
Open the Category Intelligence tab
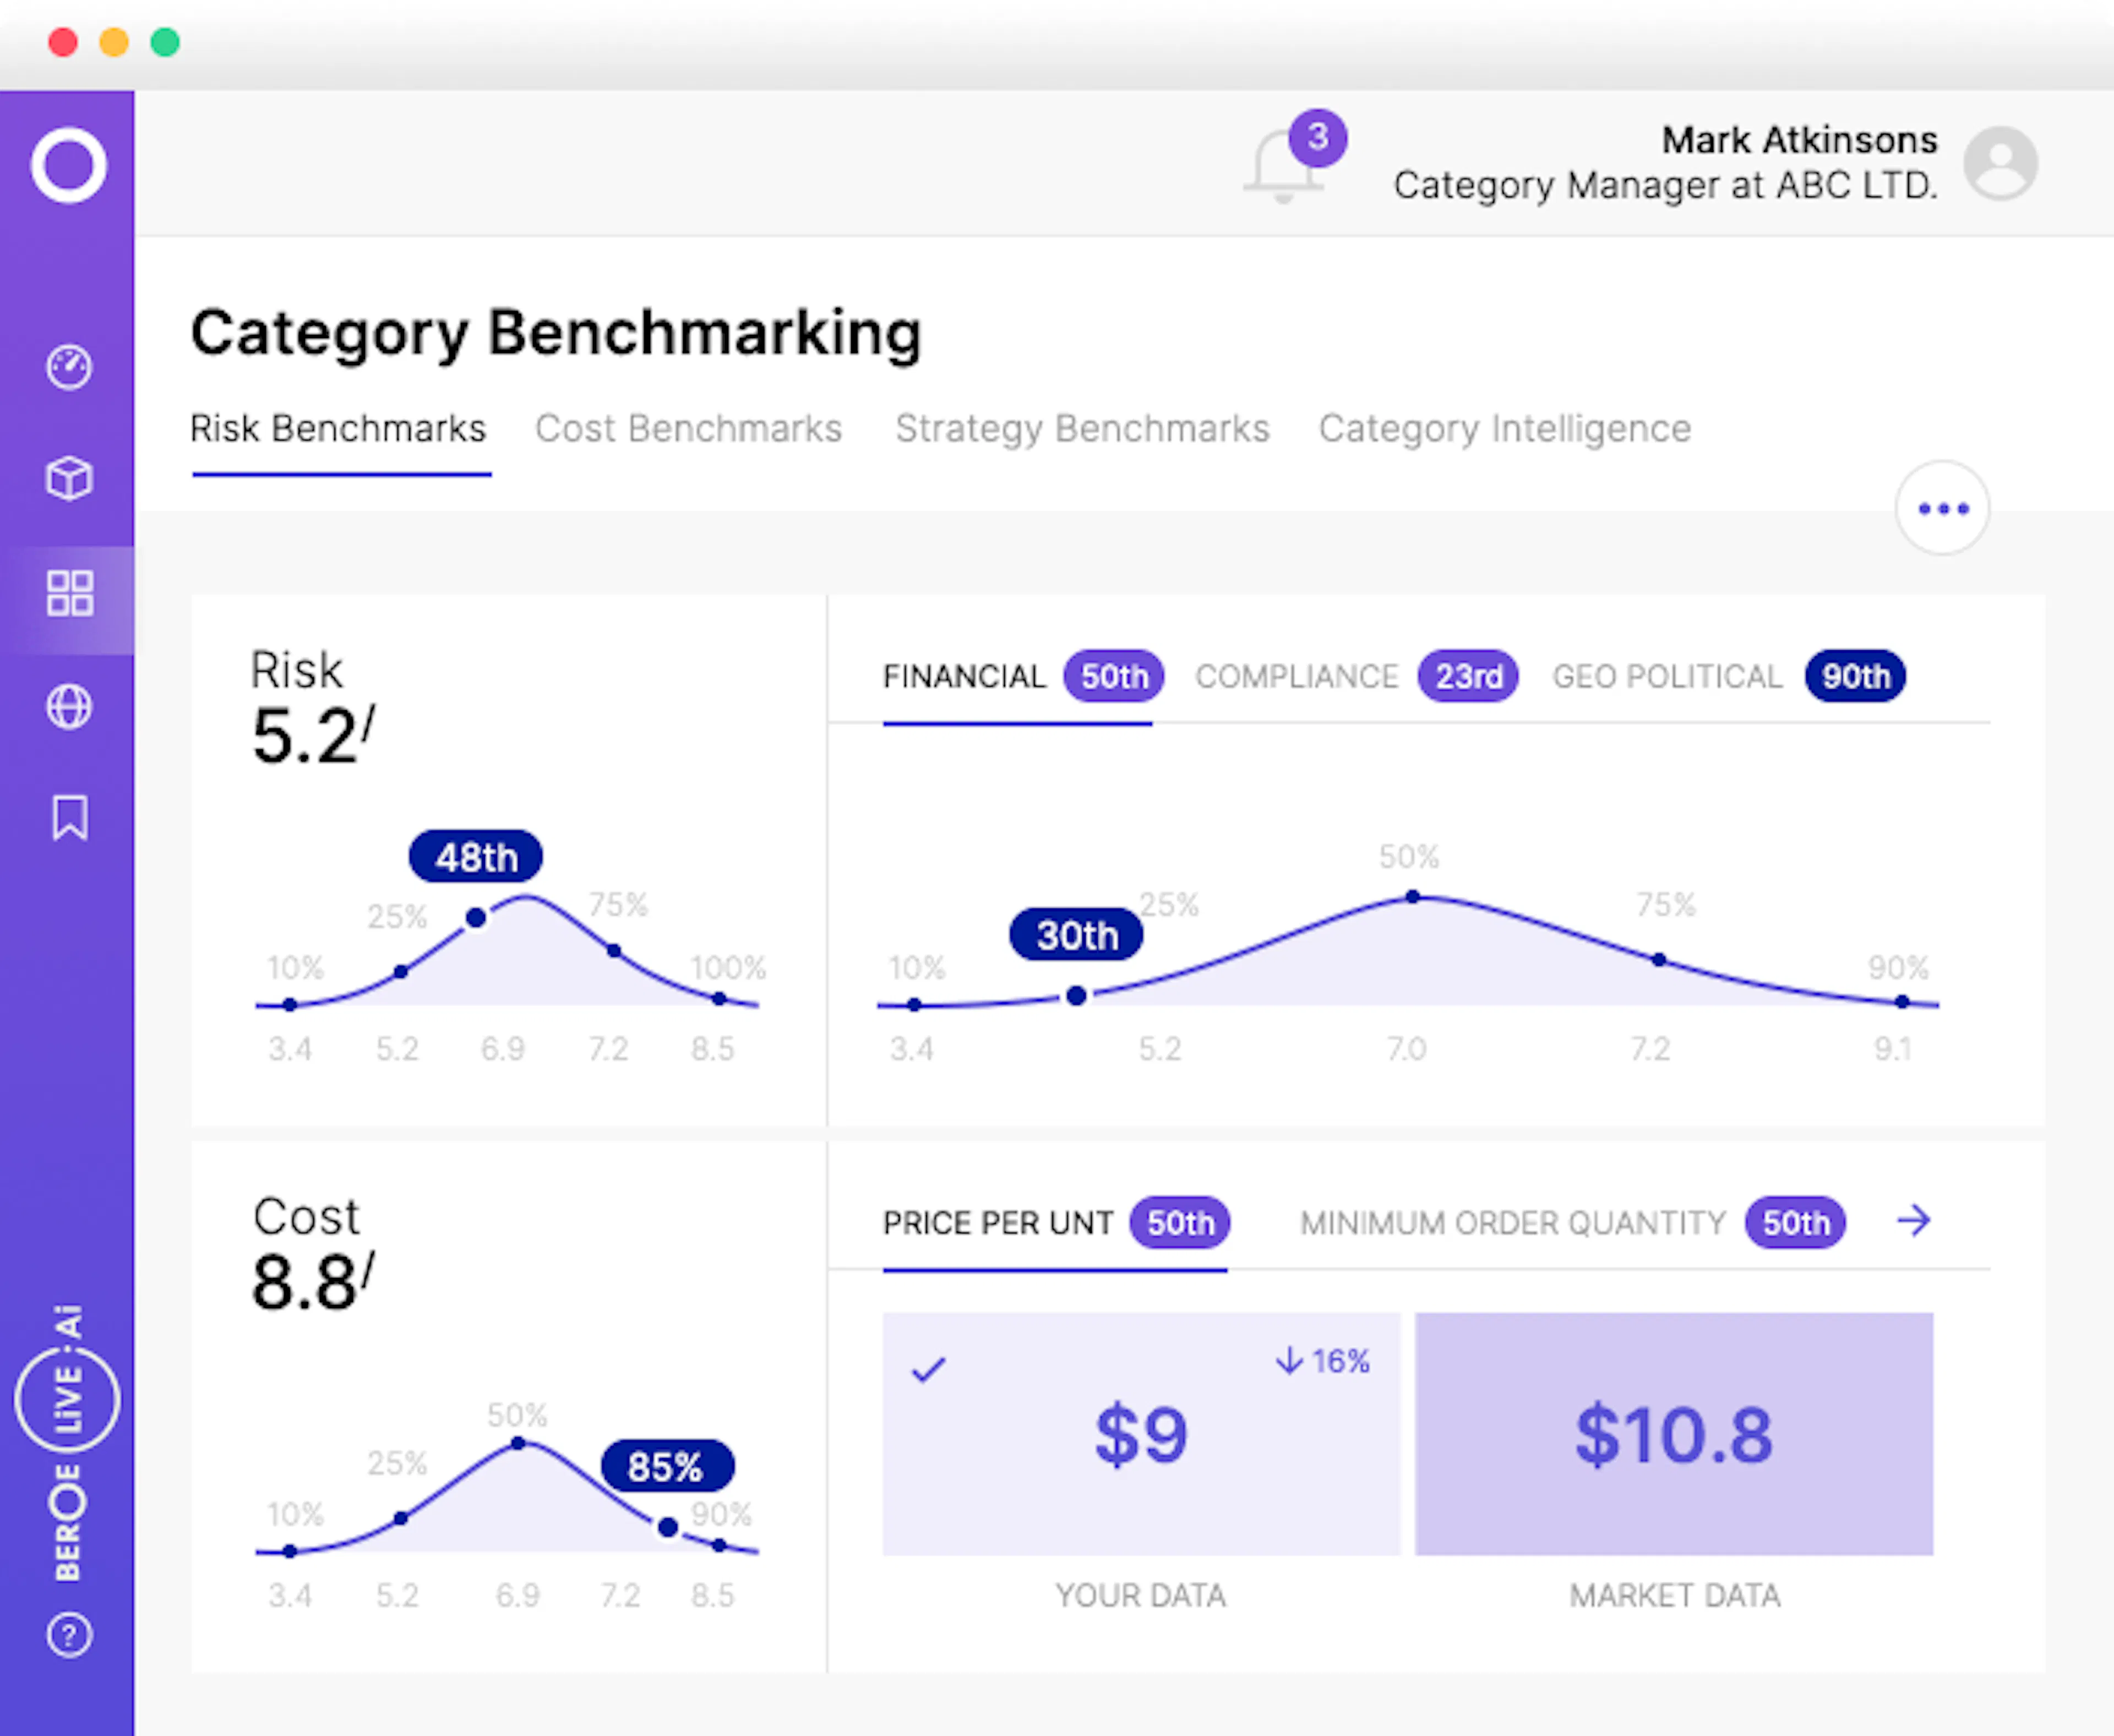point(1504,428)
